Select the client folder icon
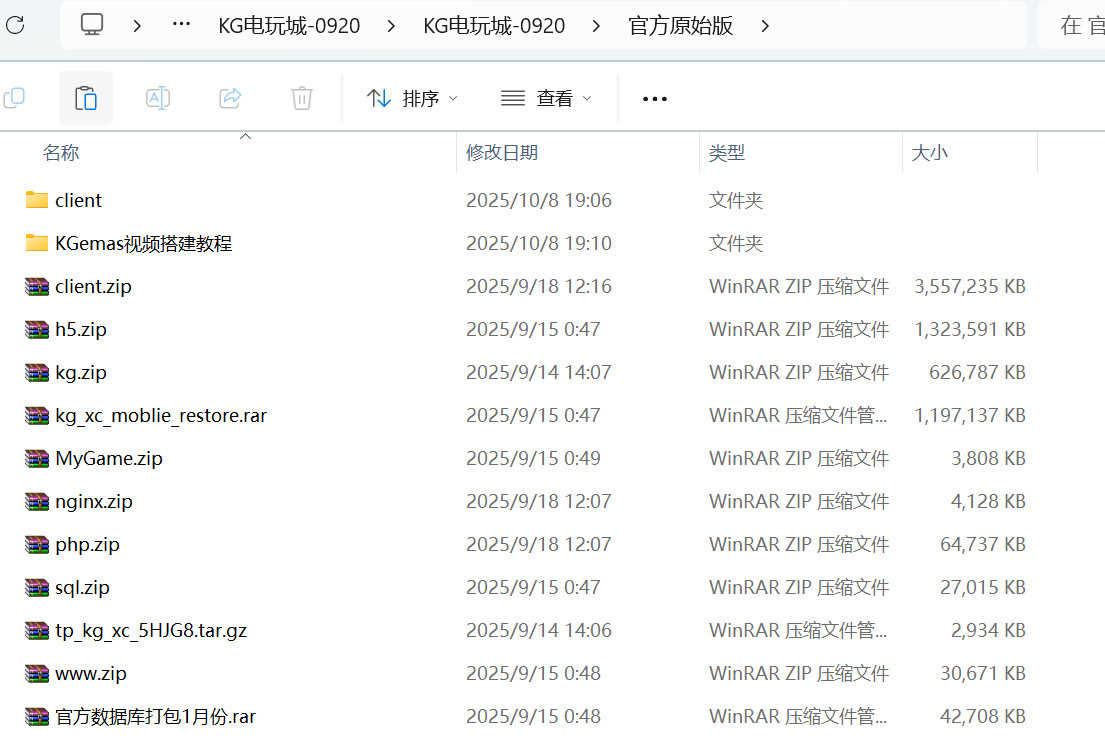 (37, 200)
